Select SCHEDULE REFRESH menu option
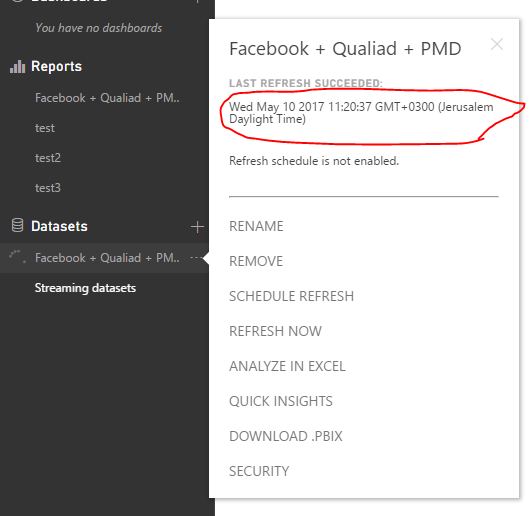532x516 pixels. [x=291, y=296]
